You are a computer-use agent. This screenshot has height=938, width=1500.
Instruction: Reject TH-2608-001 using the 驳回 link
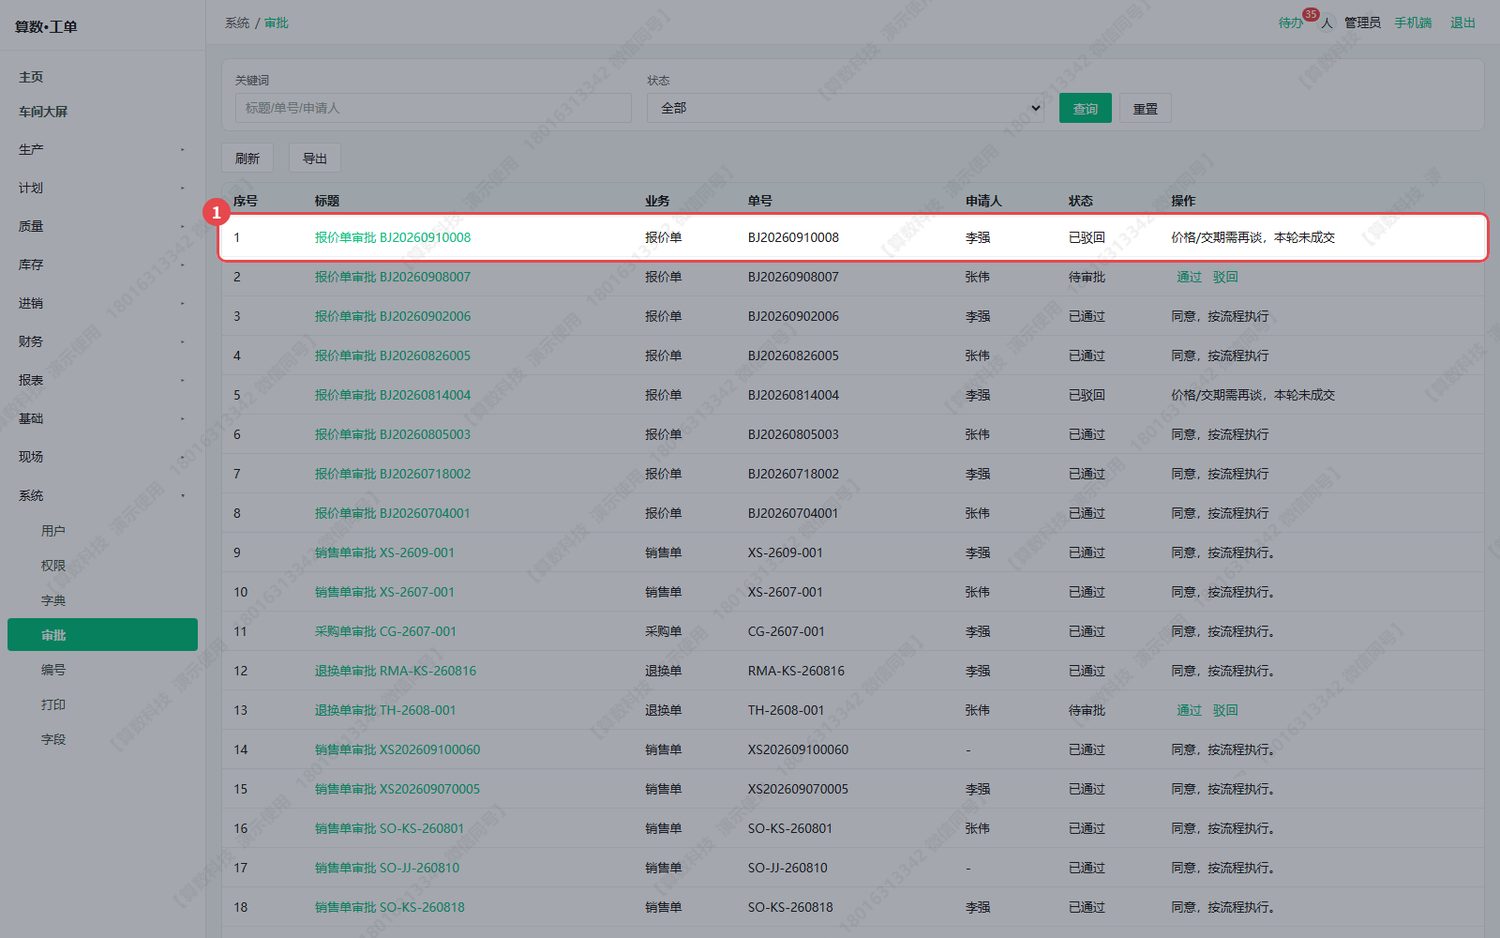[x=1225, y=710]
